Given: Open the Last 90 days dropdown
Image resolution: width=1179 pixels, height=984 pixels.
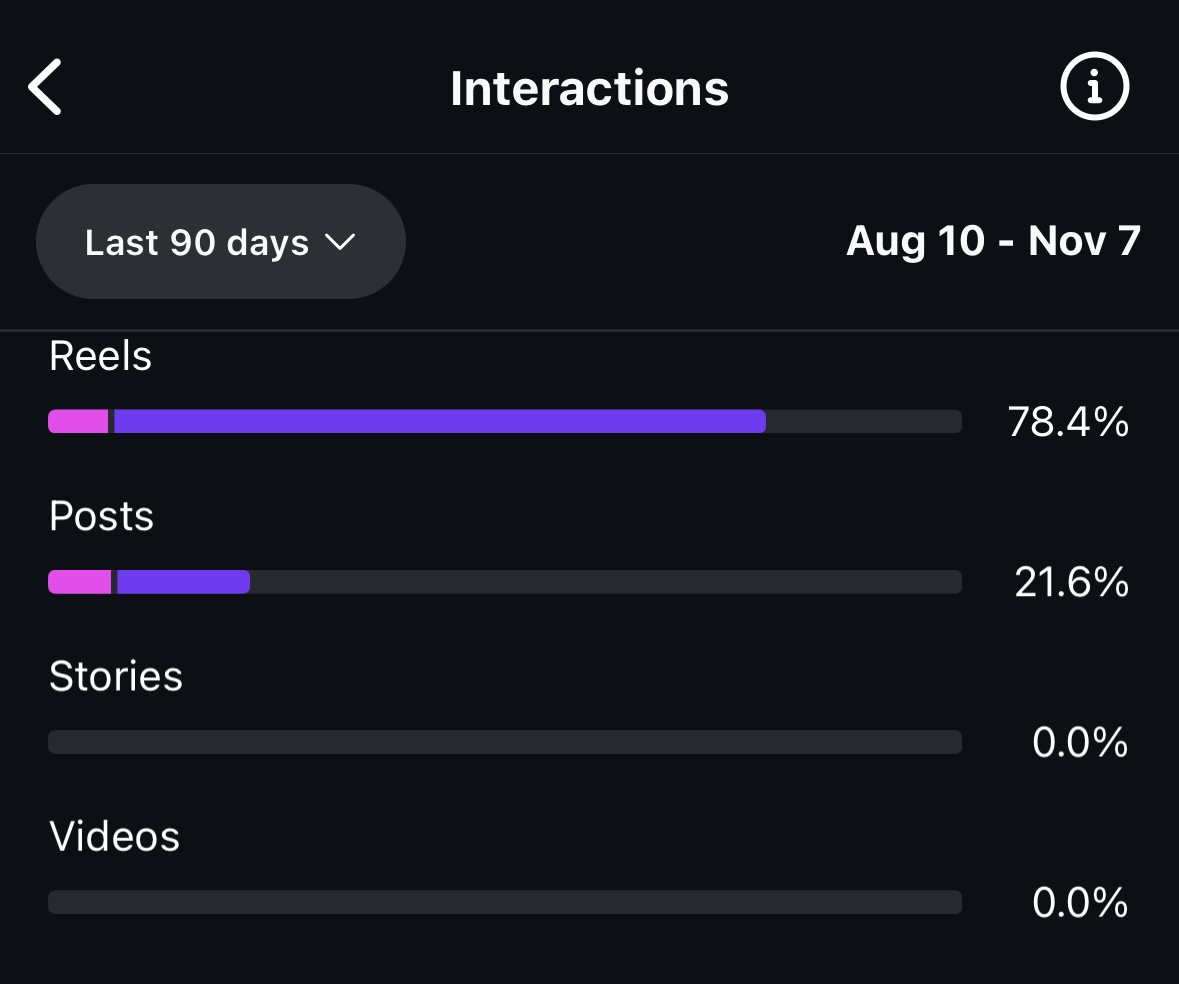Looking at the screenshot, I should coord(220,242).
